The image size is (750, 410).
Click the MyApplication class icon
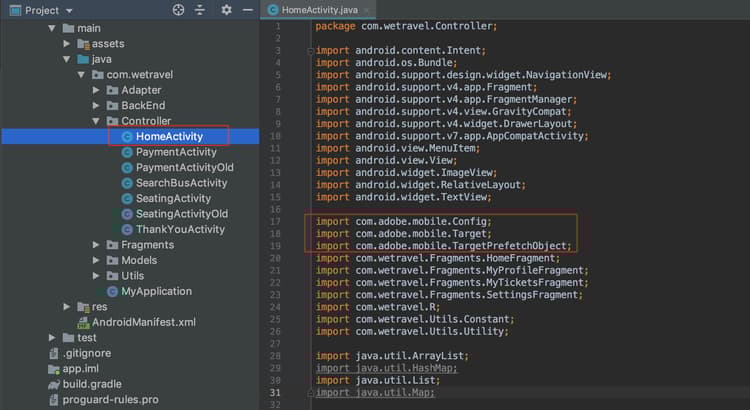(x=112, y=291)
